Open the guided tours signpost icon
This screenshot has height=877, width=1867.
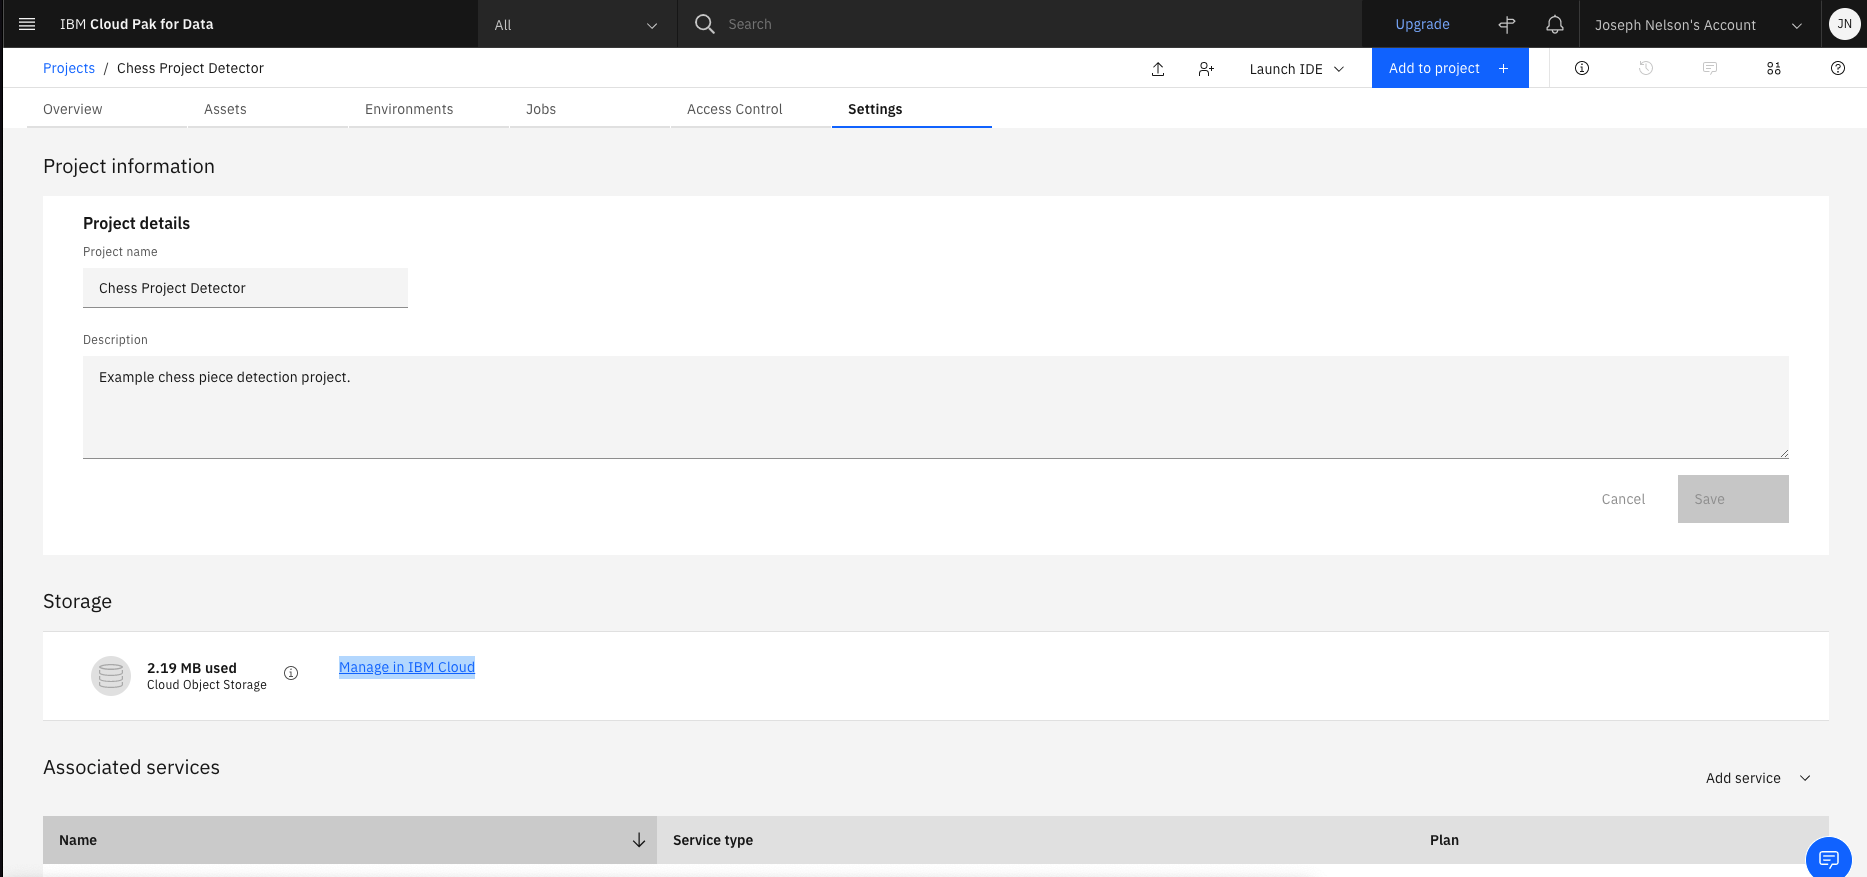point(1507,24)
